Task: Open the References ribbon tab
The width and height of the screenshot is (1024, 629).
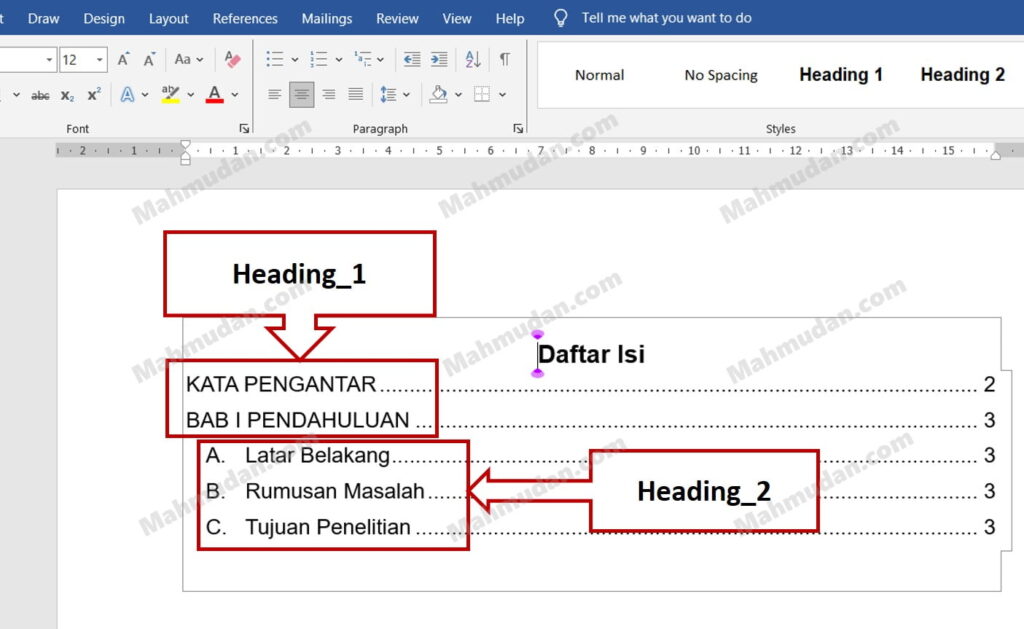Action: [x=245, y=18]
